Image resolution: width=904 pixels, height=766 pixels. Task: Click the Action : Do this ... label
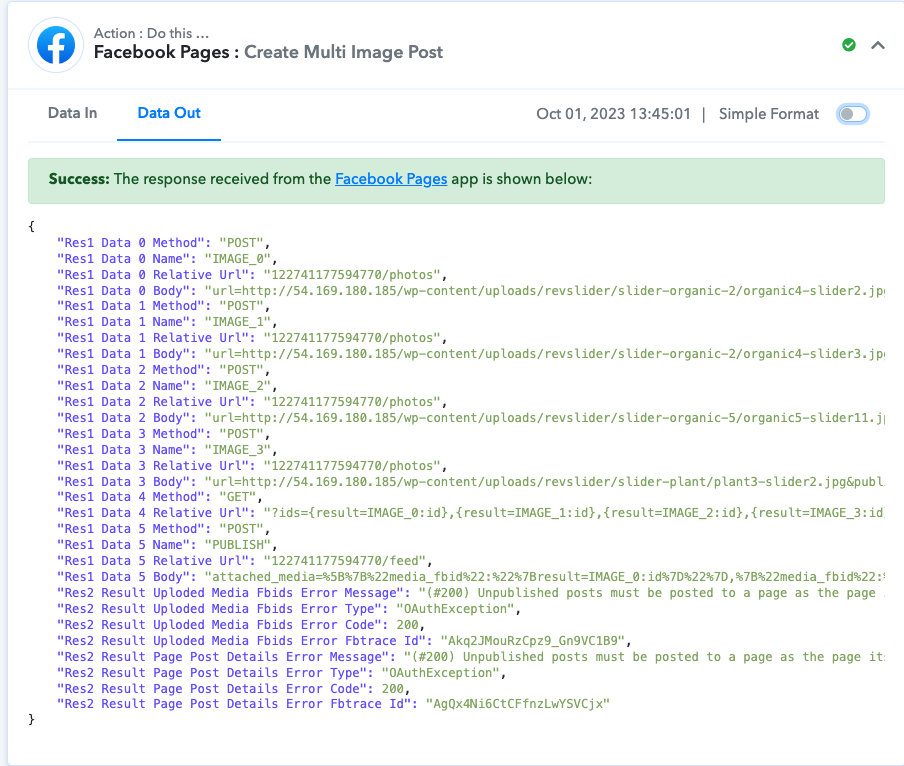pyautogui.click(x=151, y=33)
